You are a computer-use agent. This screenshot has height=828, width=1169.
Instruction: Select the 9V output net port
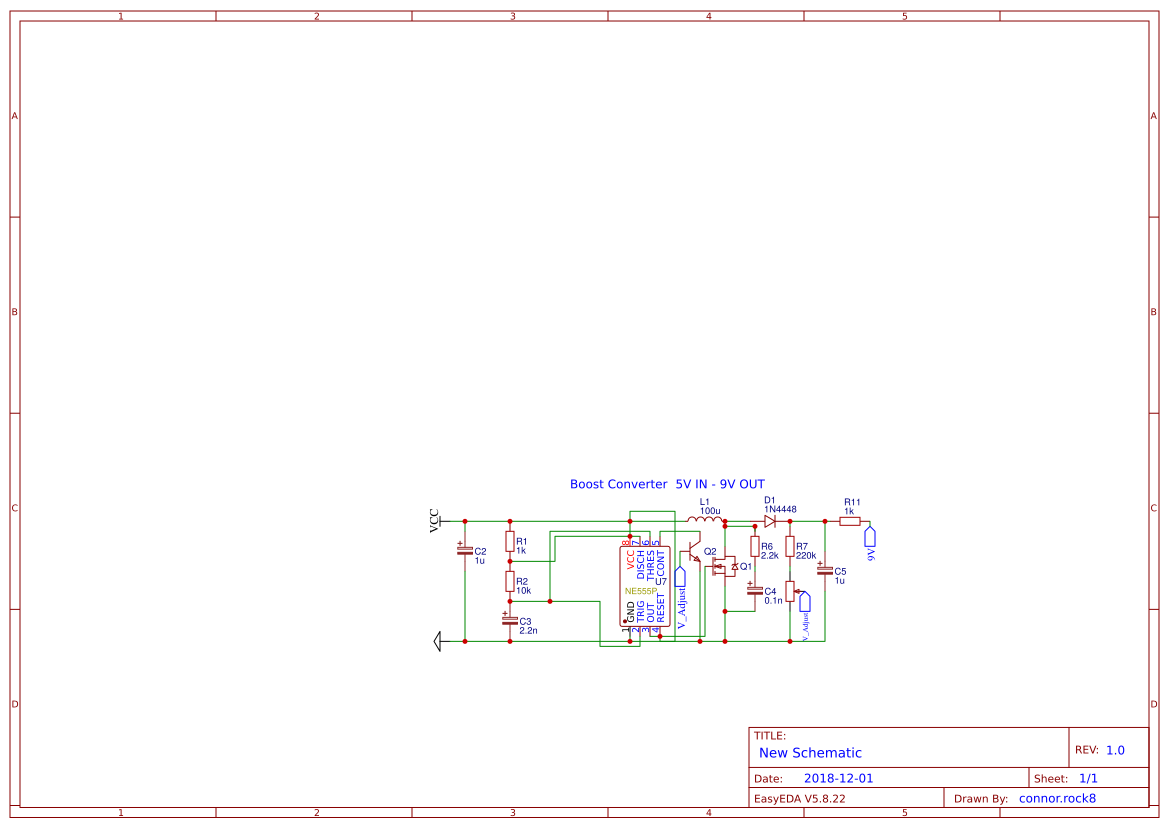pos(869,537)
